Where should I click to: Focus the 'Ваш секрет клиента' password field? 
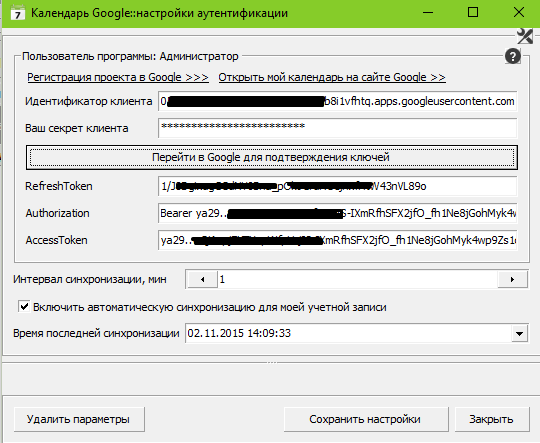(x=338, y=128)
